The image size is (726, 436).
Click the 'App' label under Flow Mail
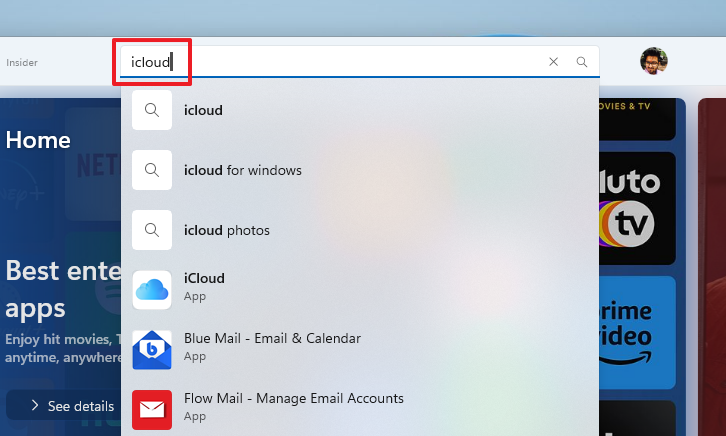coord(194,417)
